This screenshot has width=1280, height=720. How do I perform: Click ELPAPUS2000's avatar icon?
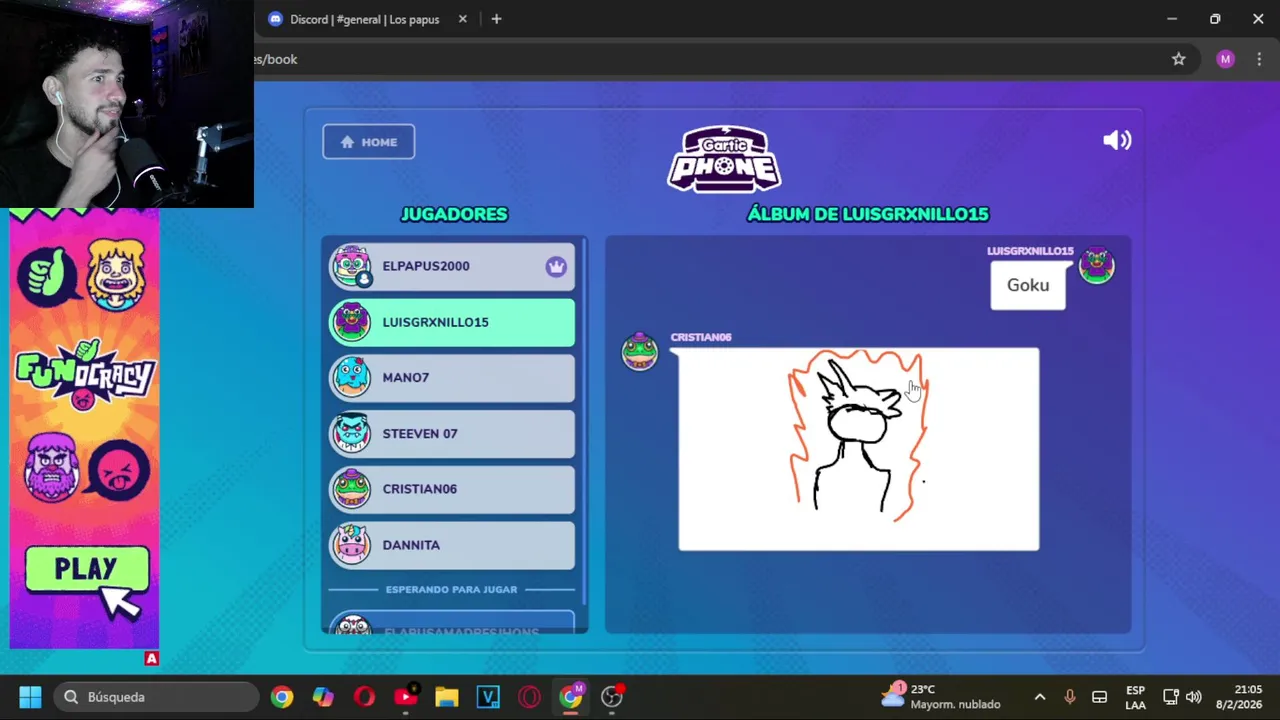[x=351, y=266]
